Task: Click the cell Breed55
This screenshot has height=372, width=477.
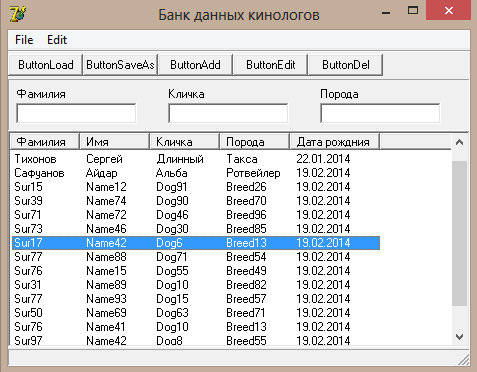Action: coord(246,340)
